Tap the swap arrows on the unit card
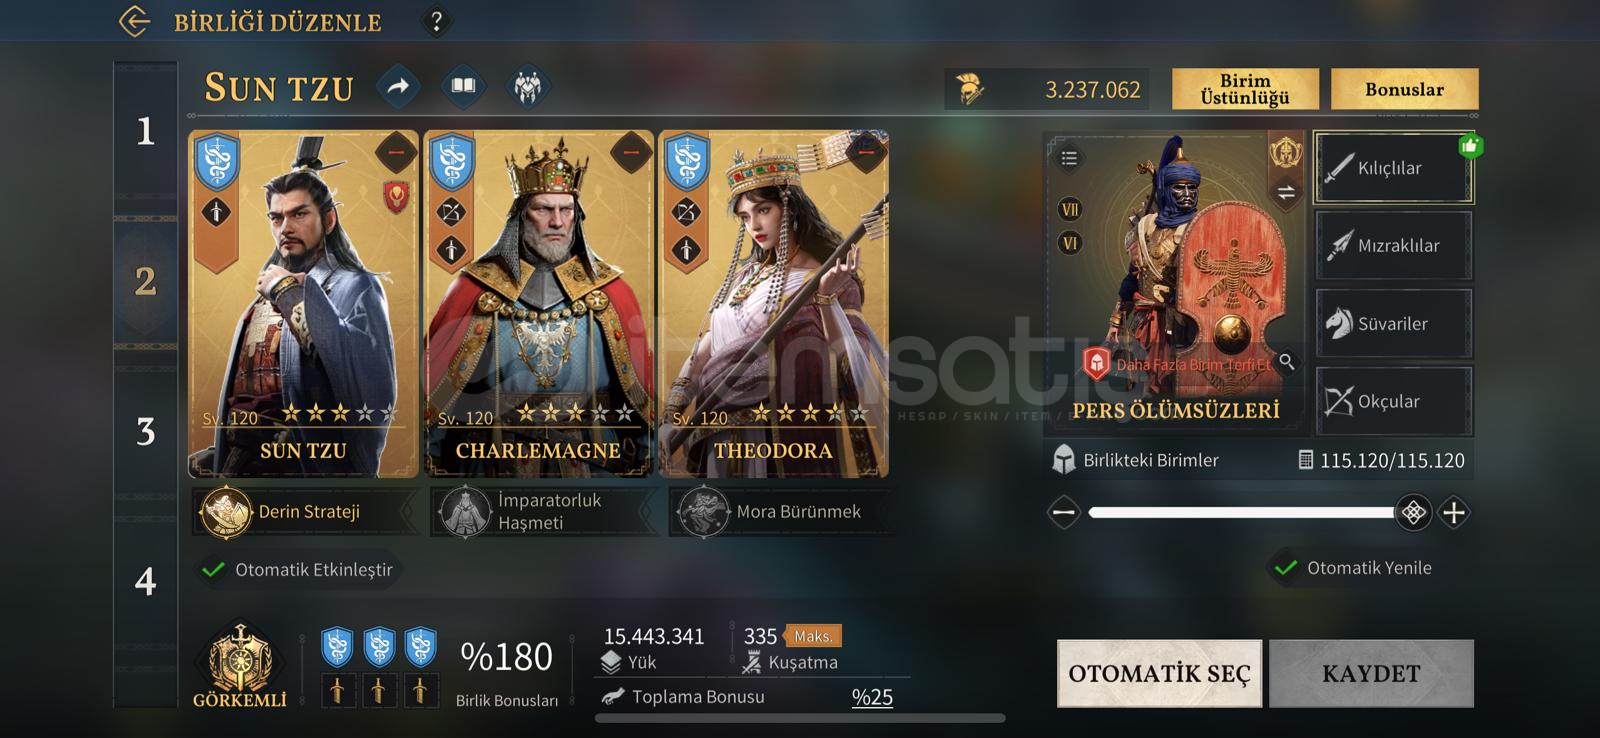 pyautogui.click(x=1286, y=192)
